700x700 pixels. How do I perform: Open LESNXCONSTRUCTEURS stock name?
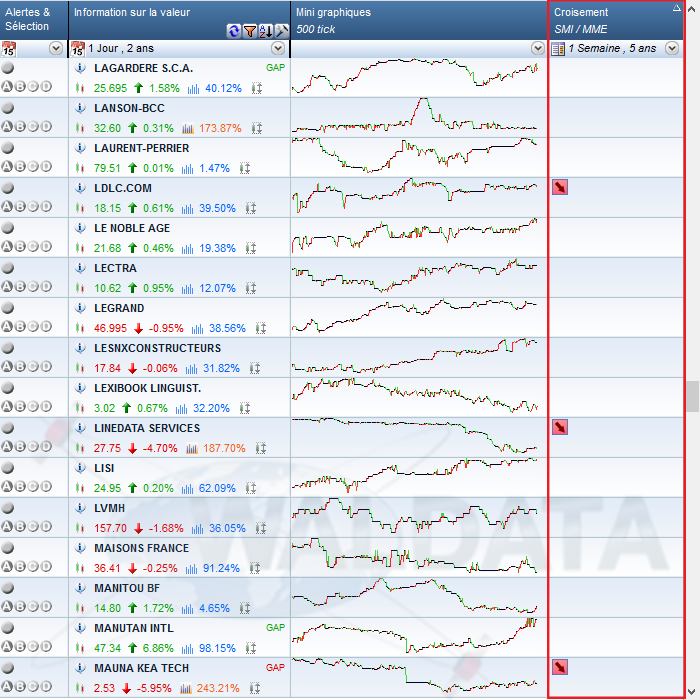(x=158, y=348)
